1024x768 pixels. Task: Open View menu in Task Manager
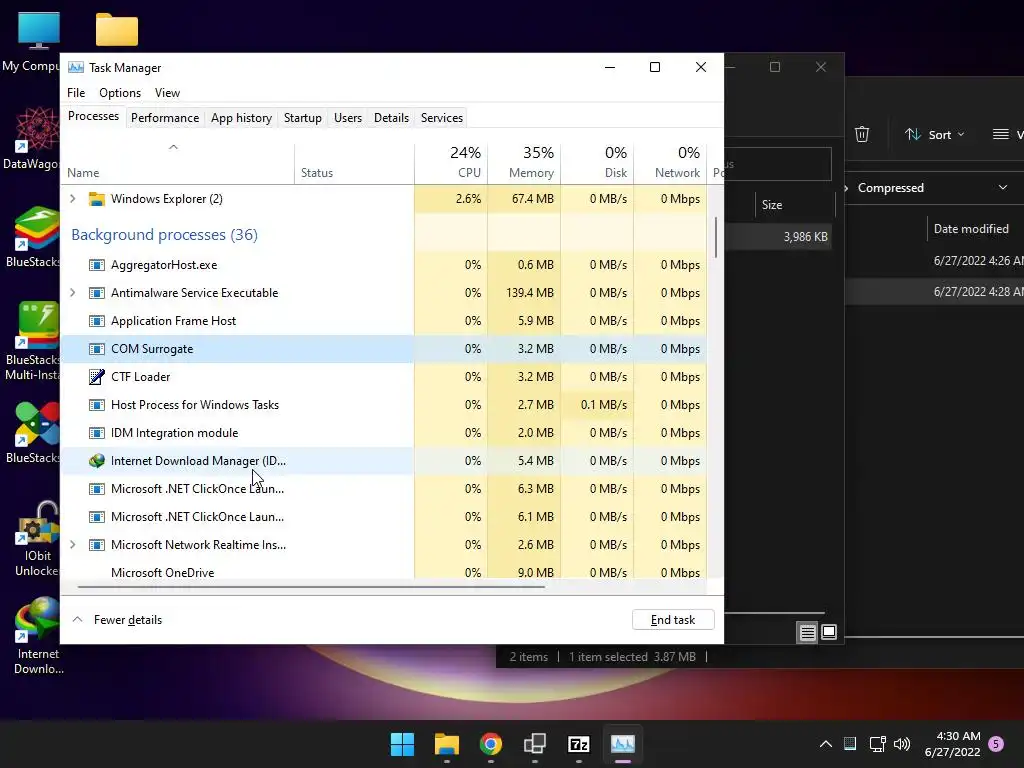tap(167, 93)
